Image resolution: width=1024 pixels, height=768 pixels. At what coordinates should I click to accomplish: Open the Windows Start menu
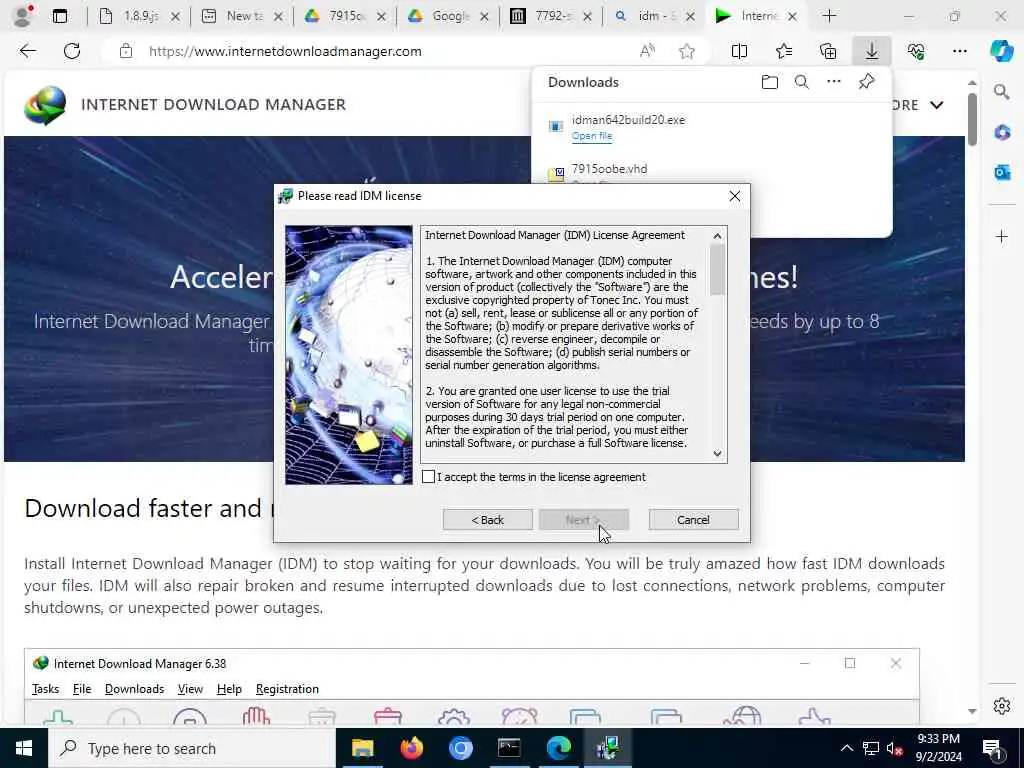click(24, 748)
